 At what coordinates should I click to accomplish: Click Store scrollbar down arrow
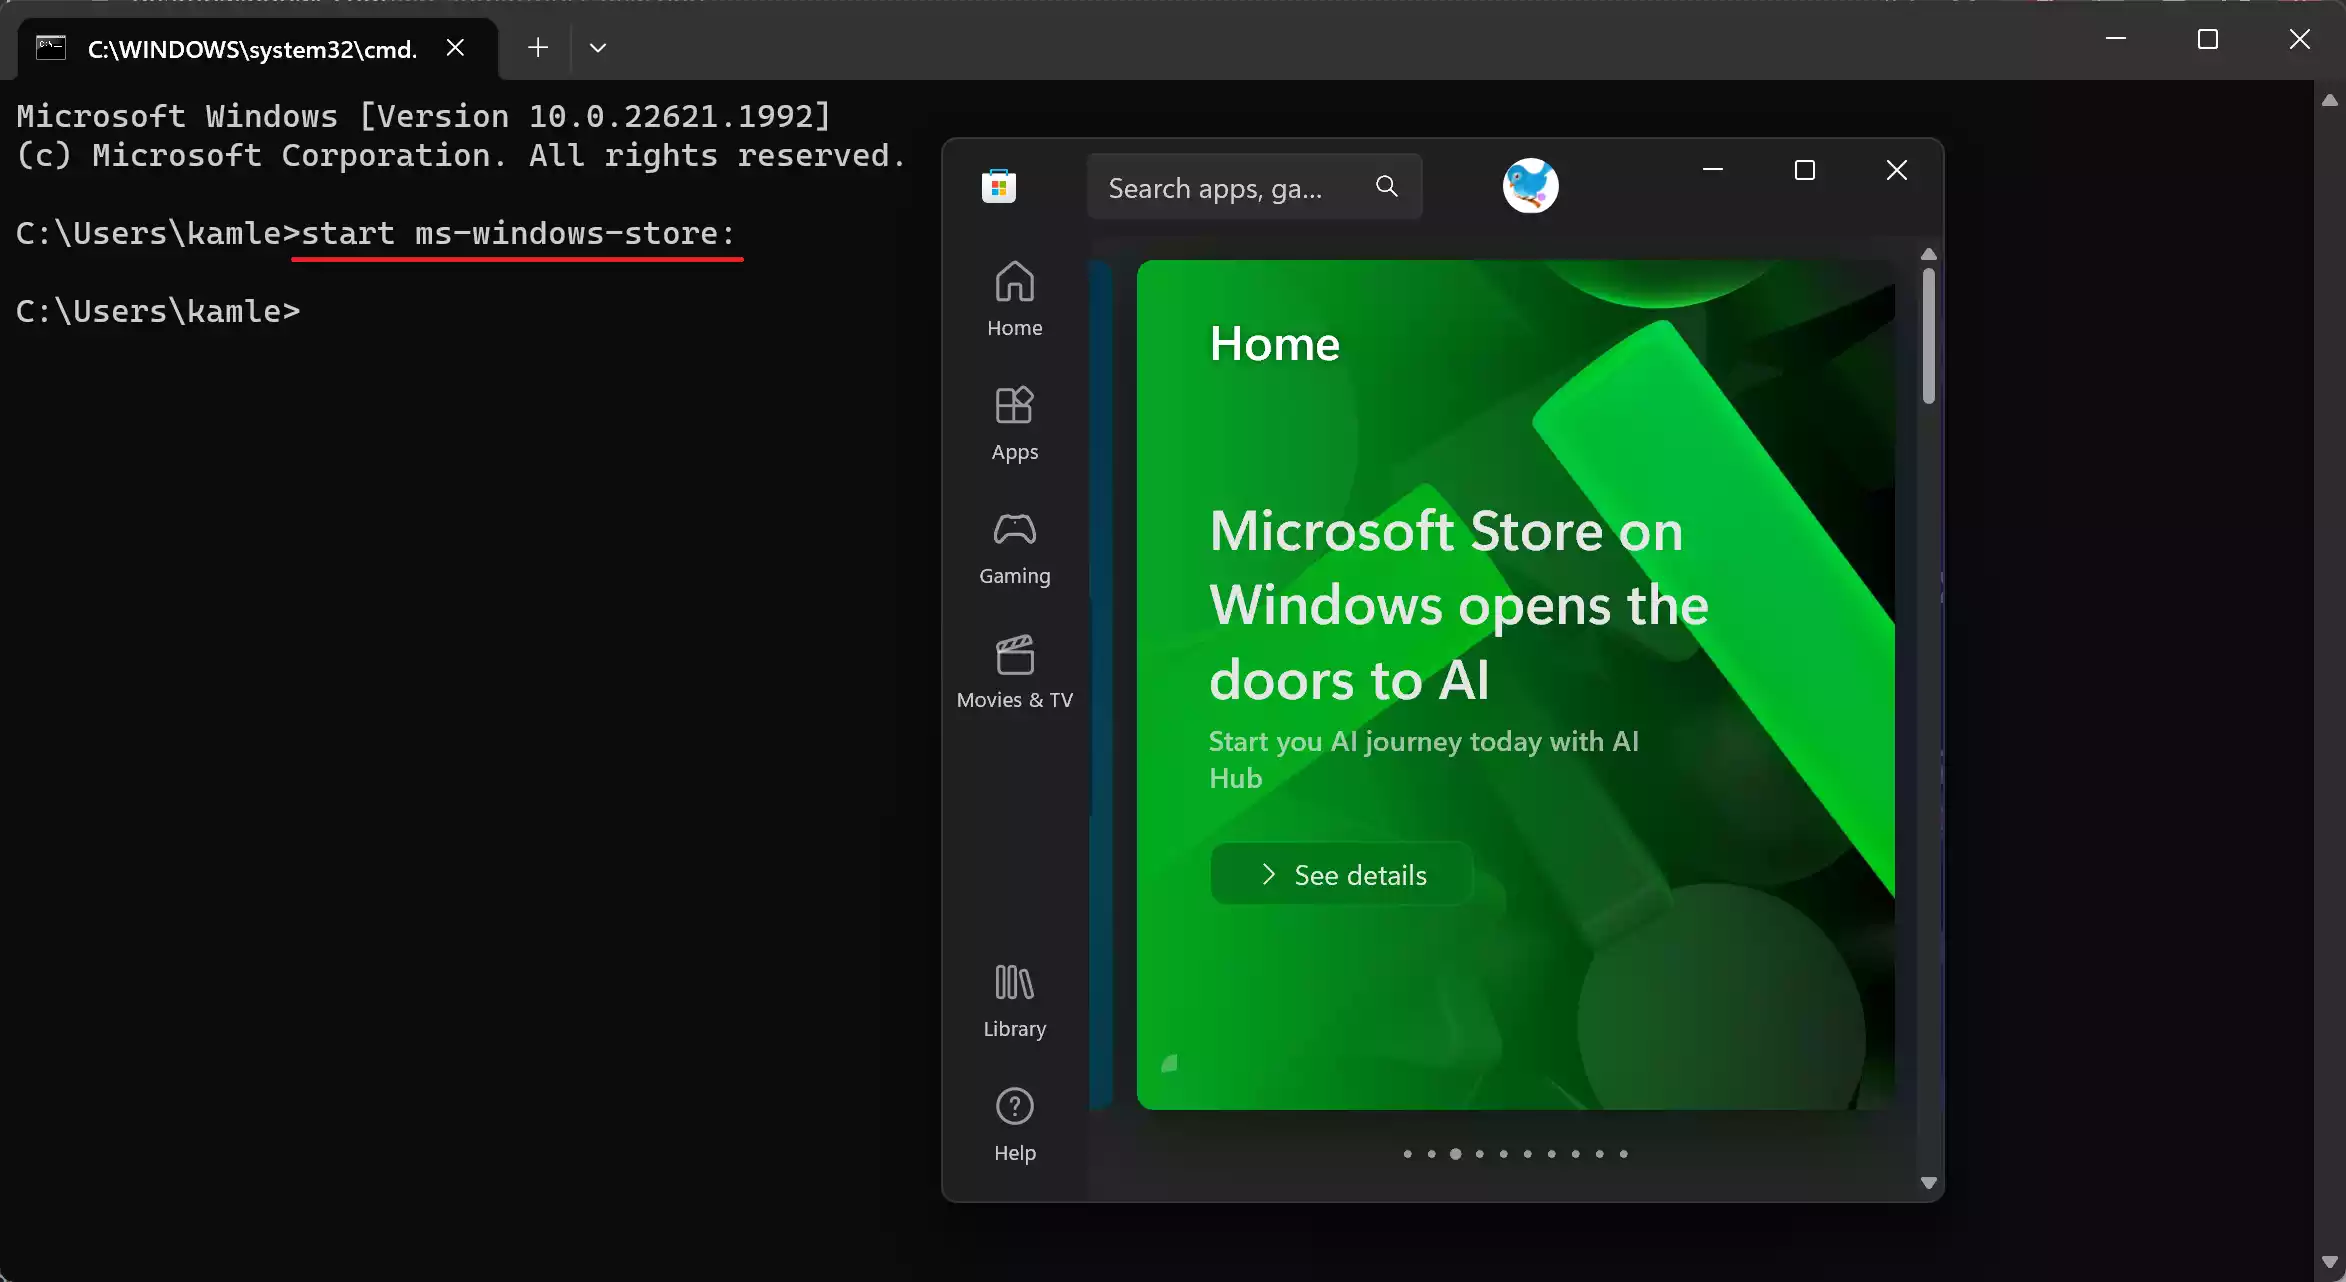click(x=1928, y=1183)
